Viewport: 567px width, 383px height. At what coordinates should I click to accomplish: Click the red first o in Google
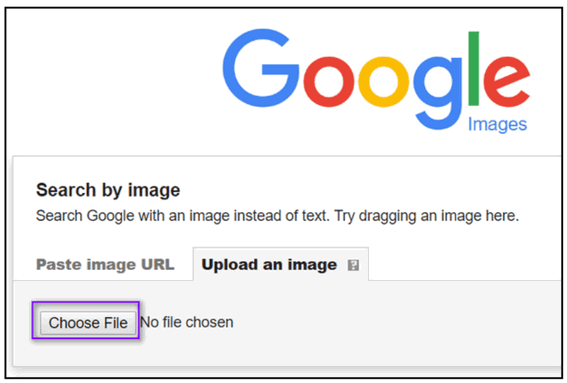pyautogui.click(x=329, y=82)
